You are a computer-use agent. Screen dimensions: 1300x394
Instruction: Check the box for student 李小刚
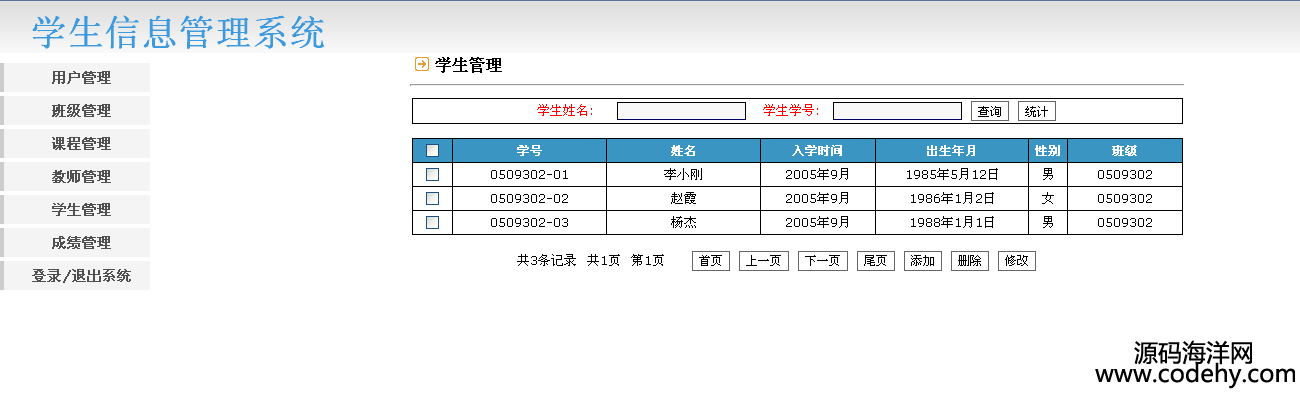click(x=432, y=174)
